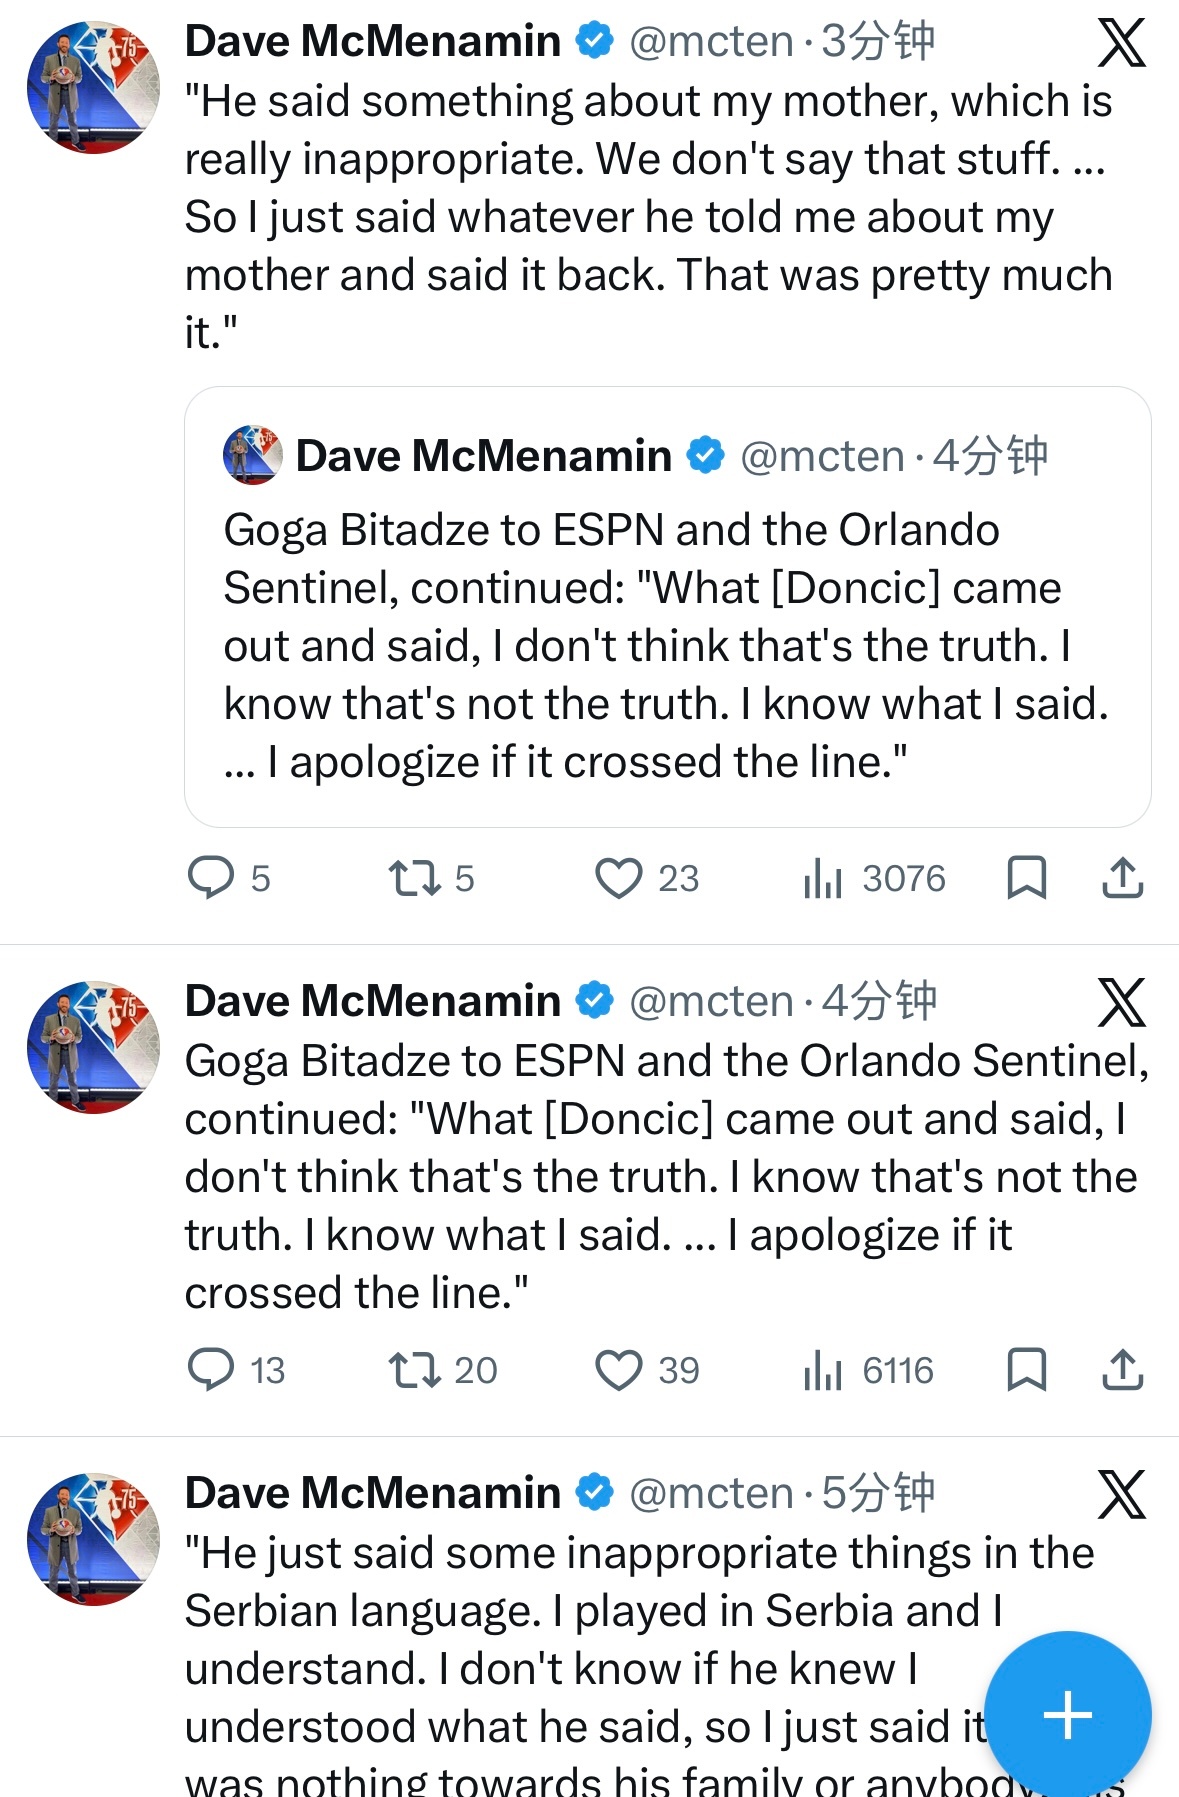Screen dimensions: 1179x1797
Task: Open the X logo menu on the second tweet
Action: coord(1121,1002)
